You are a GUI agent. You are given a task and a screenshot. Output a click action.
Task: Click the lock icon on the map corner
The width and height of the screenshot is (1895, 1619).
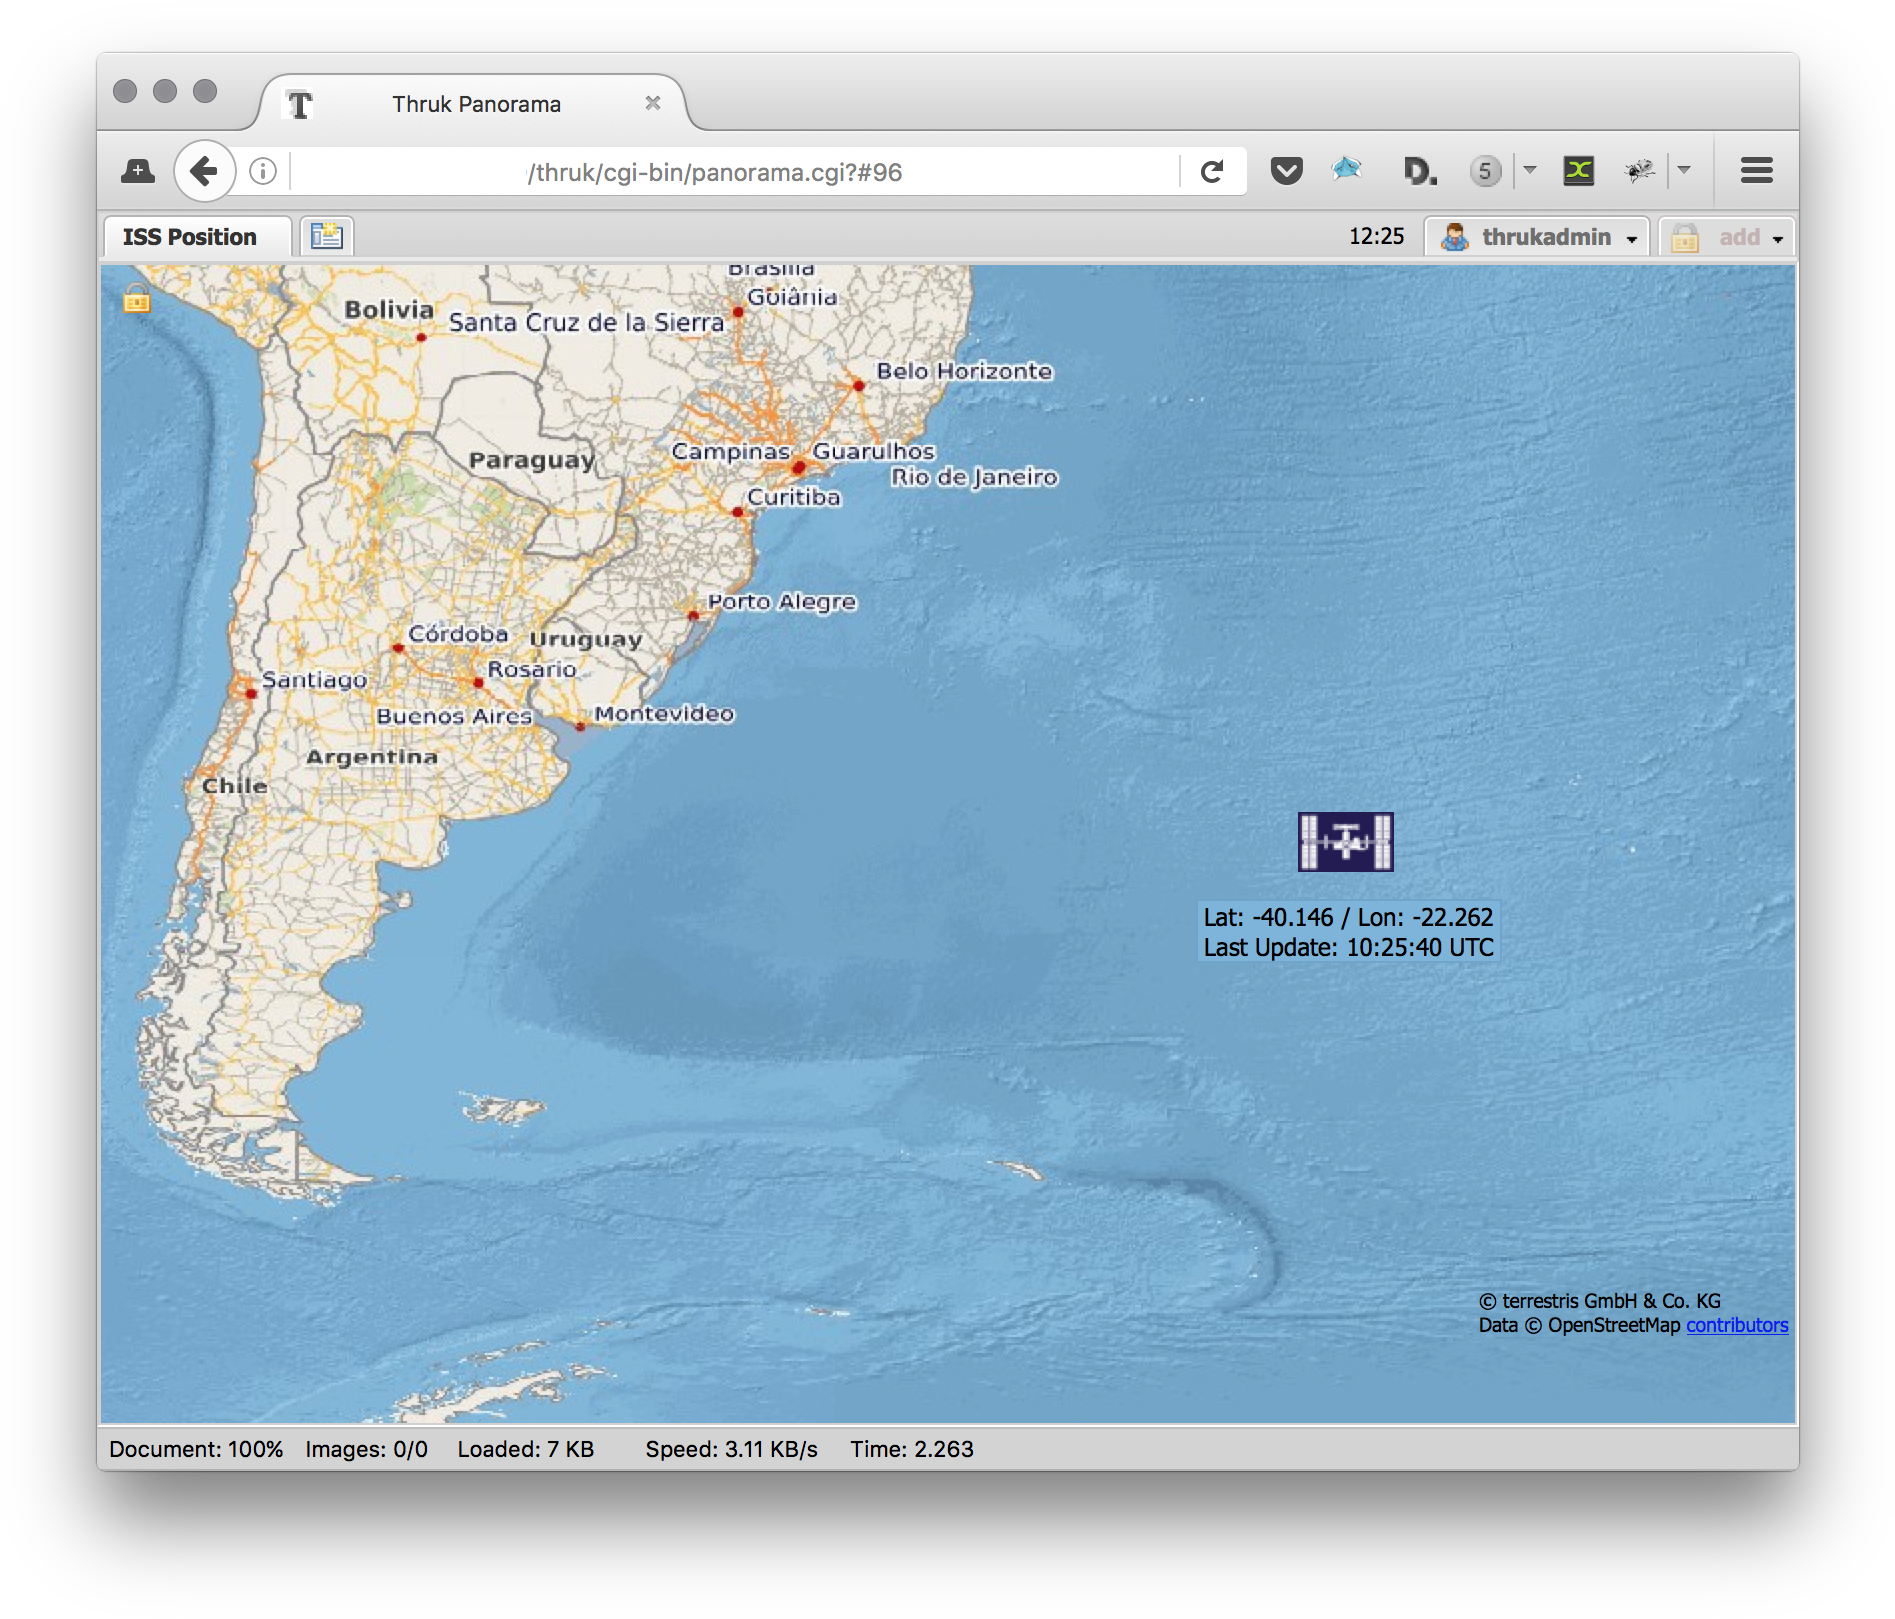(x=137, y=299)
